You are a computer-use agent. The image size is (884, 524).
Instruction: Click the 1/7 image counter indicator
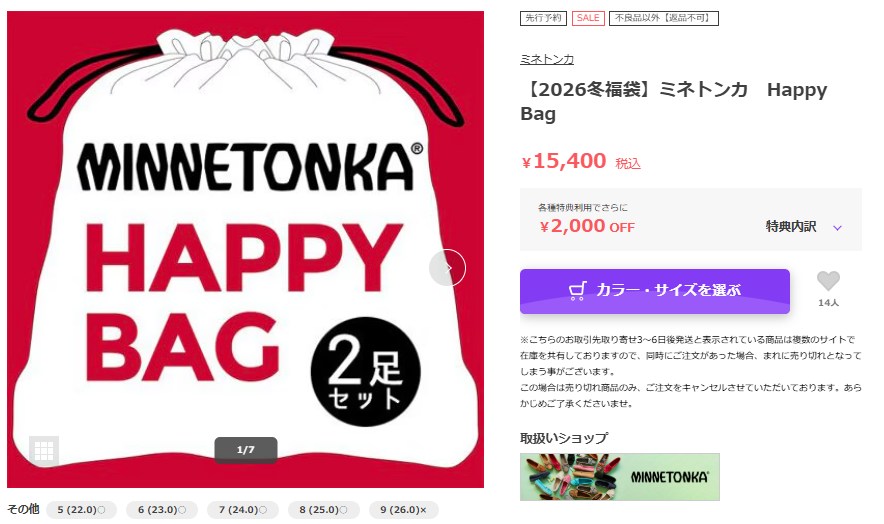(246, 450)
